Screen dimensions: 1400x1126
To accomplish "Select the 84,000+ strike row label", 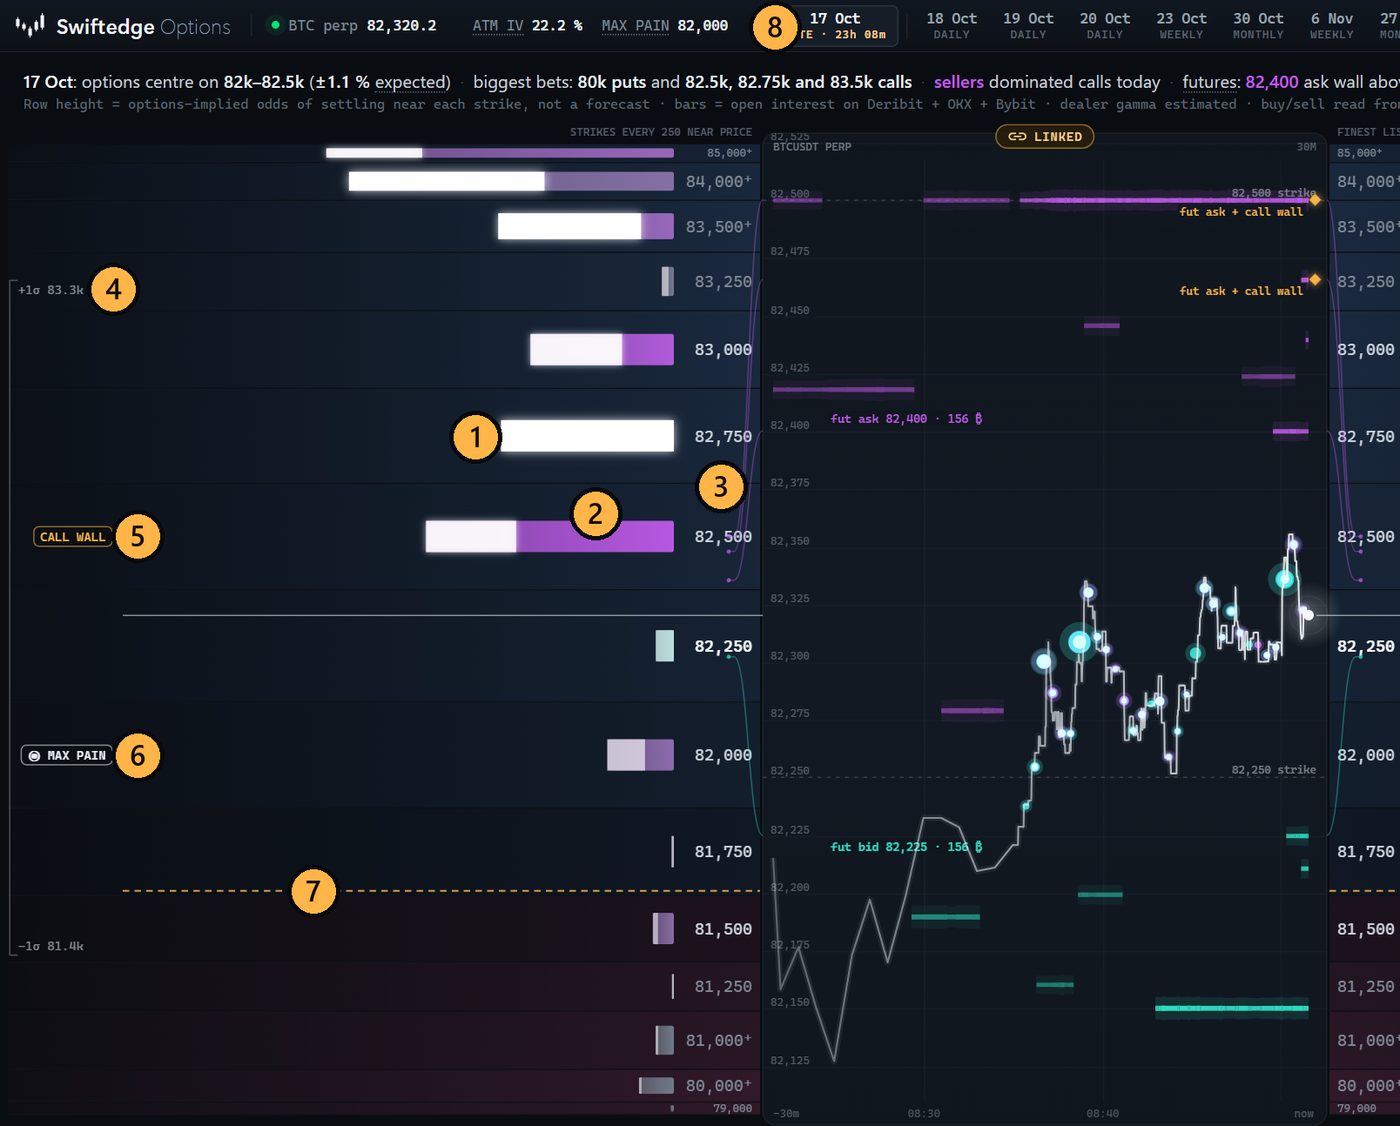I will coord(719,182).
